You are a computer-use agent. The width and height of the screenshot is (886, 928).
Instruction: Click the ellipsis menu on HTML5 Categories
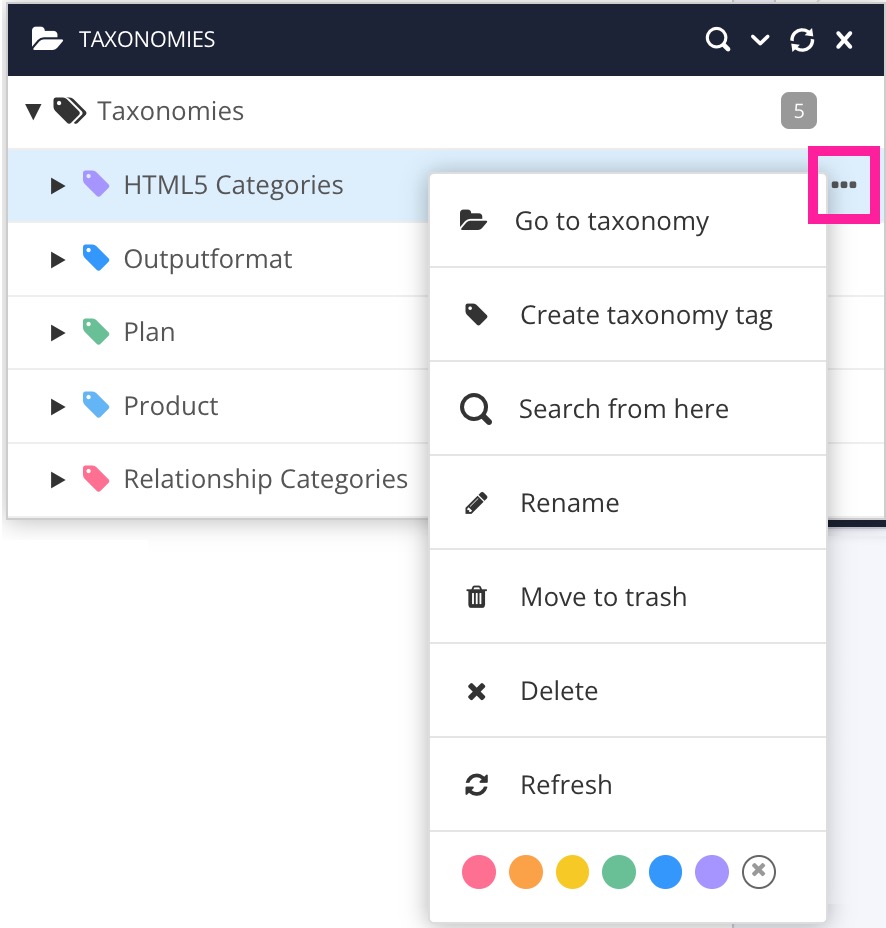844,184
